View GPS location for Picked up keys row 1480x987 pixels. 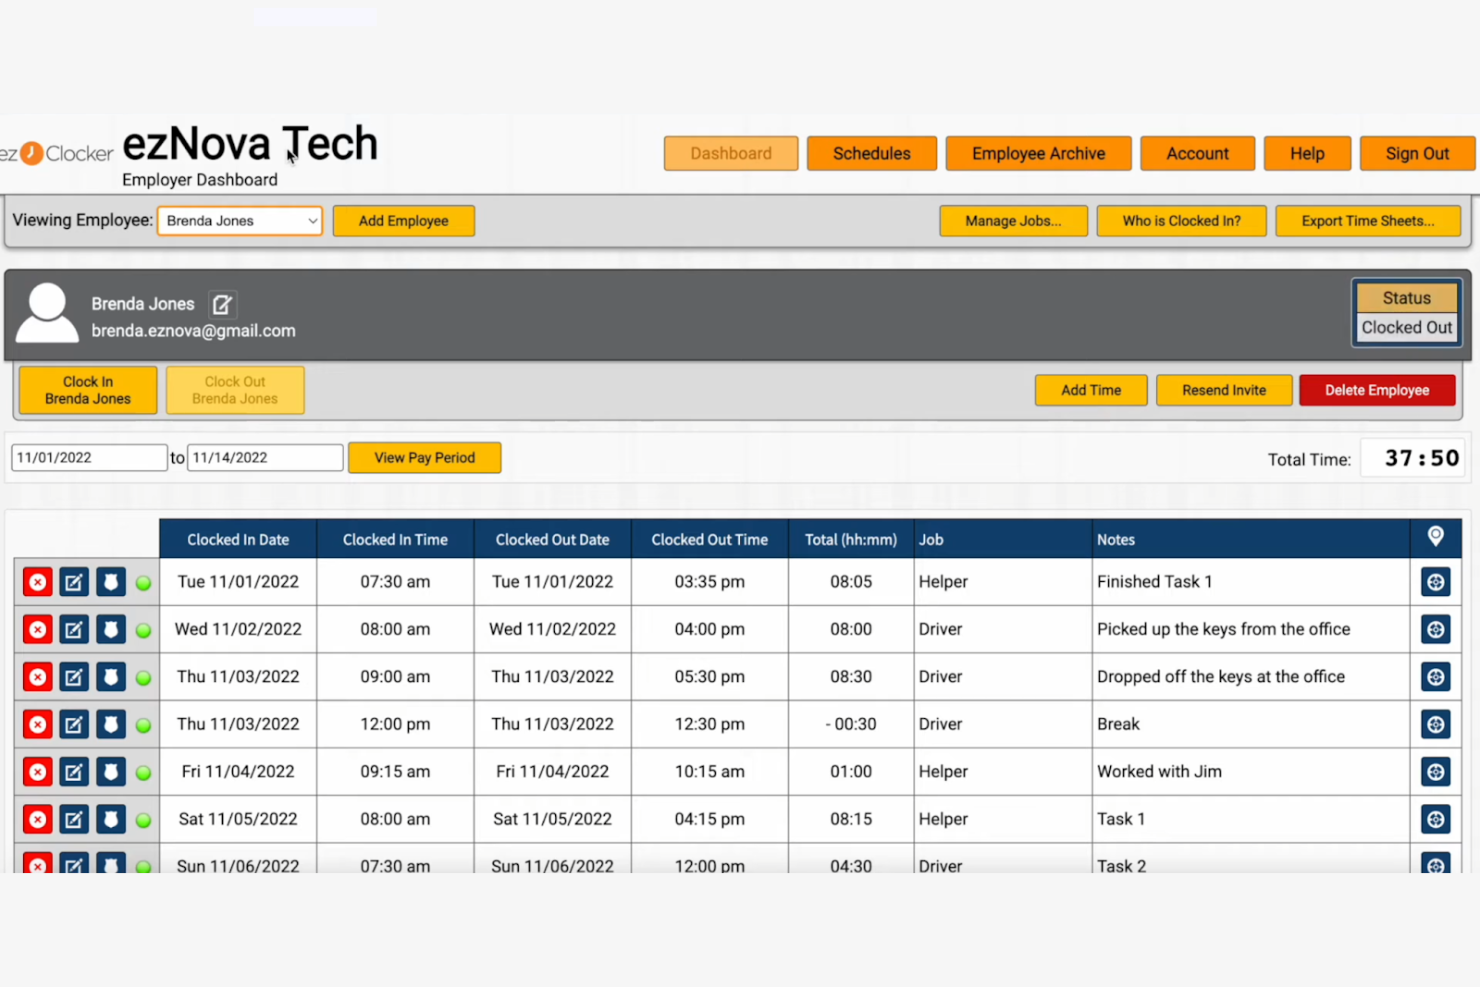(x=1436, y=630)
